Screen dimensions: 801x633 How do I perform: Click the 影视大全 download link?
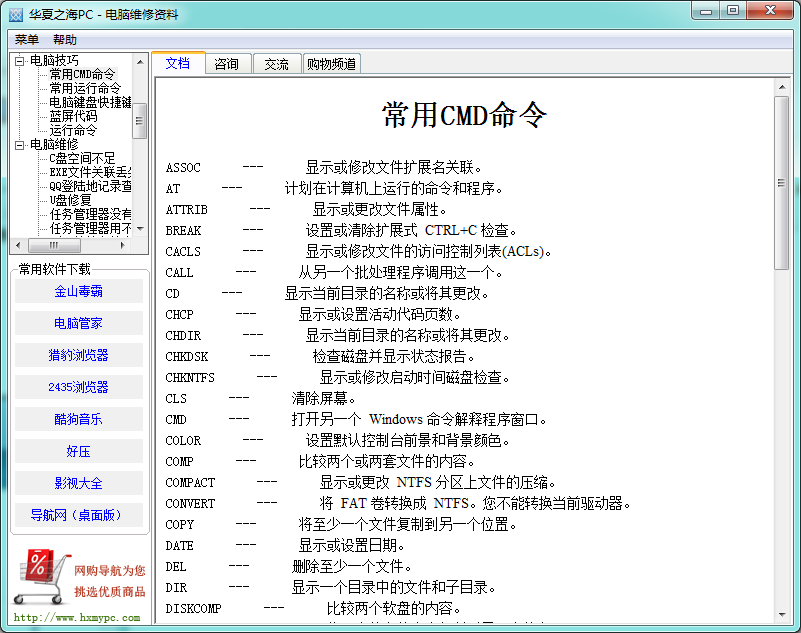[79, 483]
